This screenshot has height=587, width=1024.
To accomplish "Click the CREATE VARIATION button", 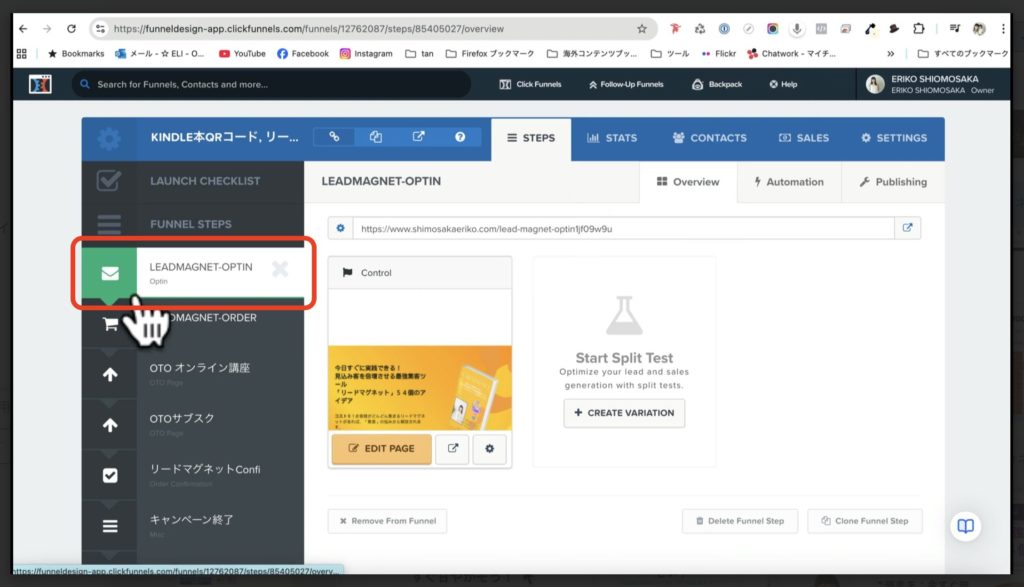I will point(624,413).
